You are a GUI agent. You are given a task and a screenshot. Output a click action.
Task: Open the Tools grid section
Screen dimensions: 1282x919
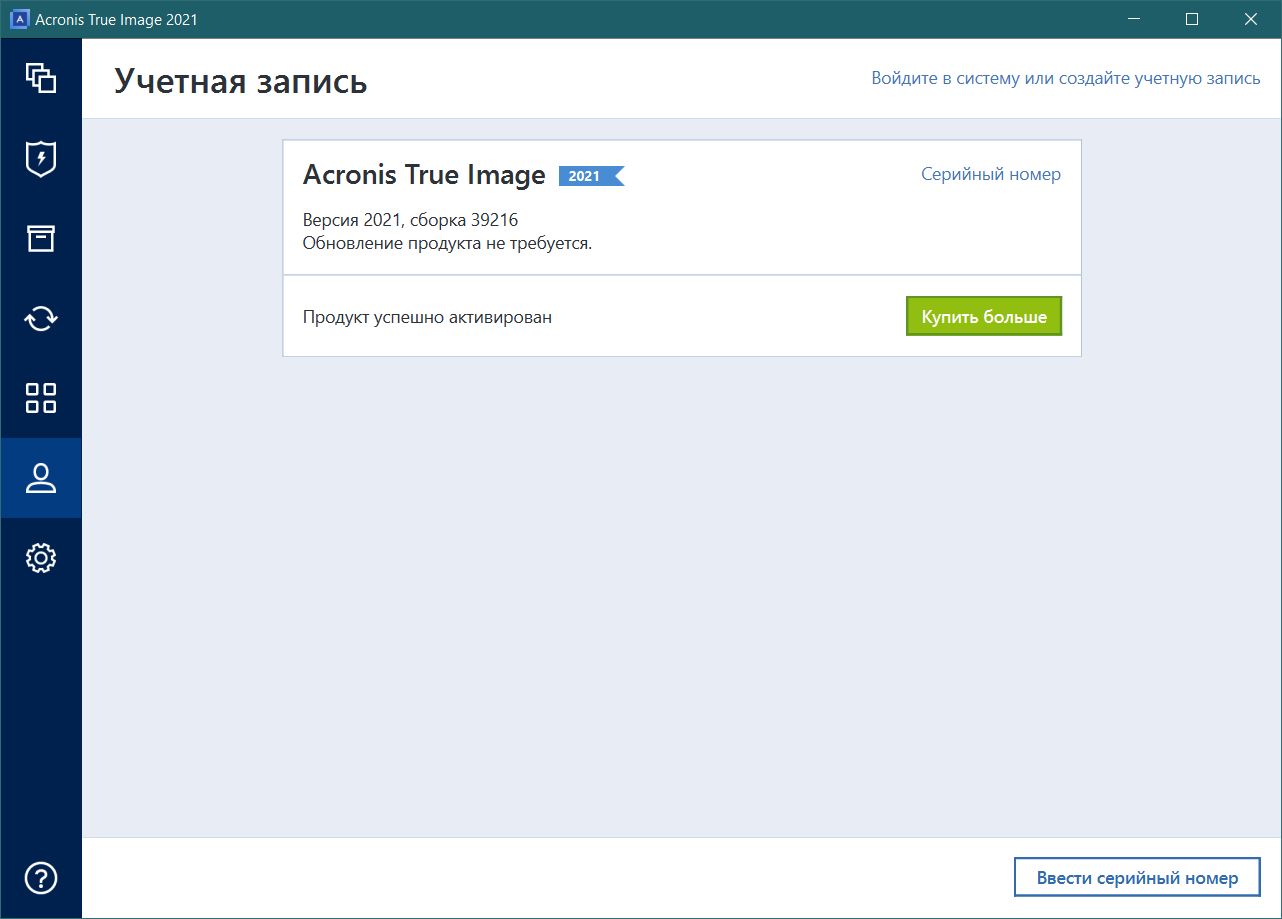click(40, 398)
